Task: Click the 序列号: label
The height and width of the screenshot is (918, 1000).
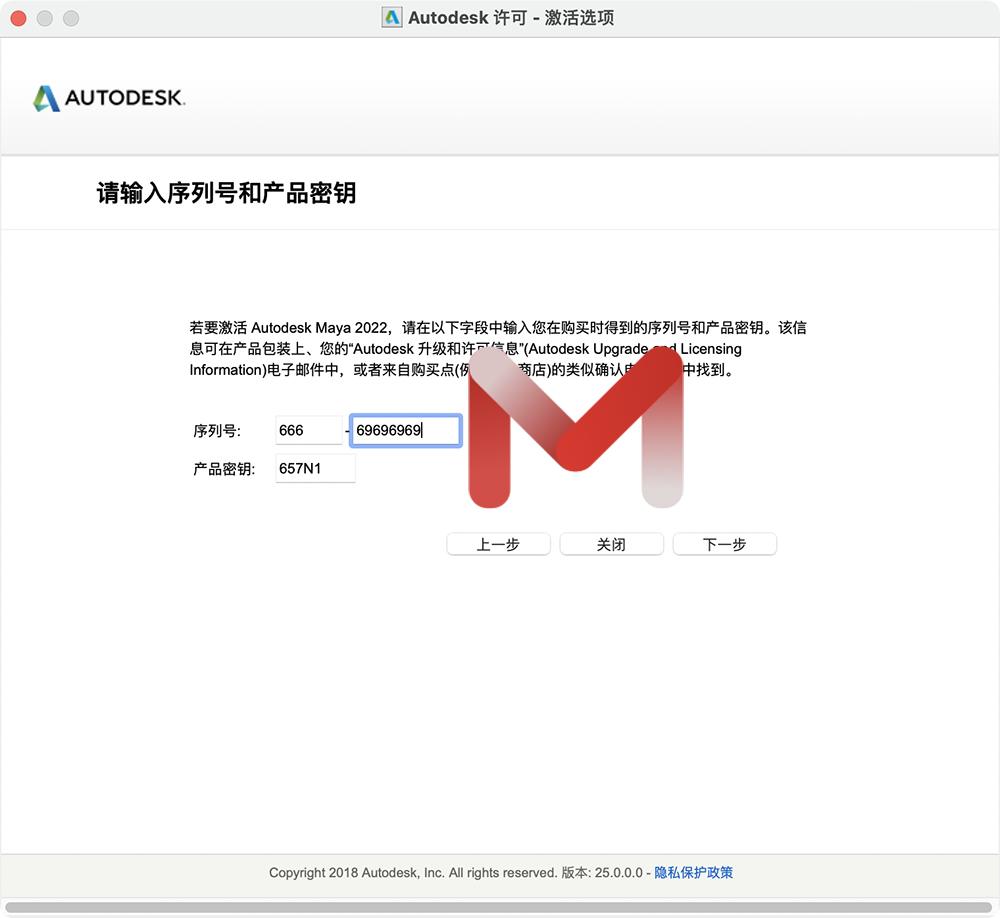Action: (x=217, y=431)
